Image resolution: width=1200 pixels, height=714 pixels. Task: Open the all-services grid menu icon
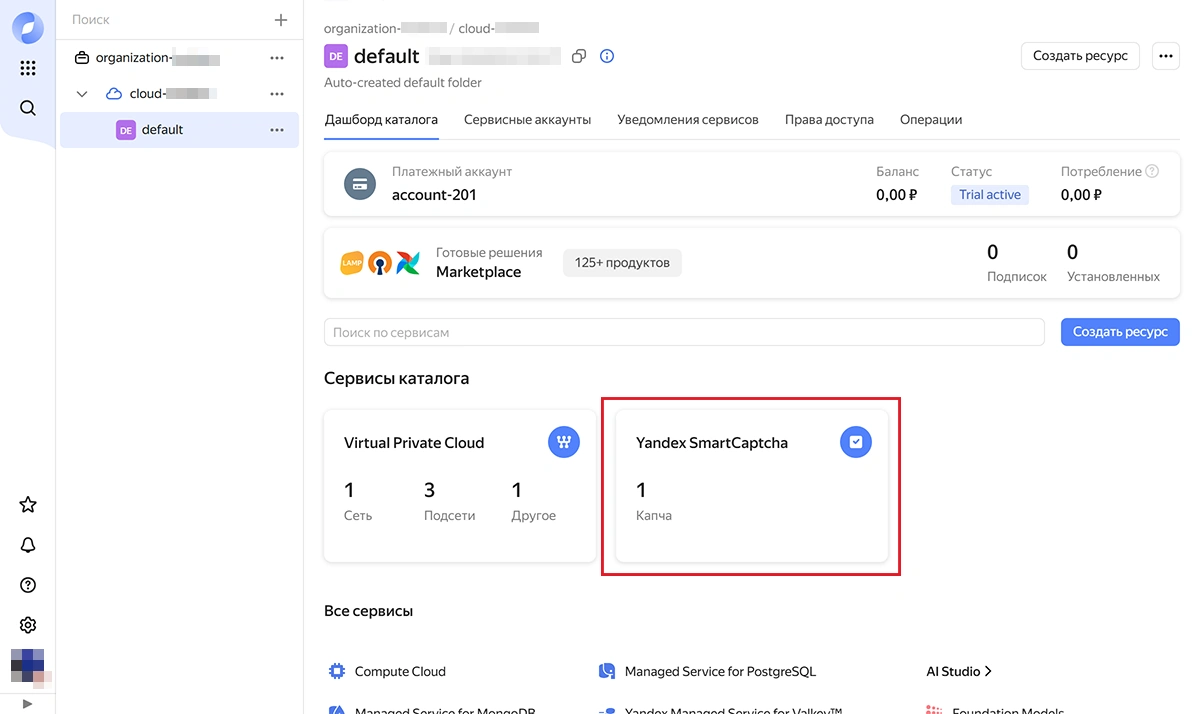point(28,68)
